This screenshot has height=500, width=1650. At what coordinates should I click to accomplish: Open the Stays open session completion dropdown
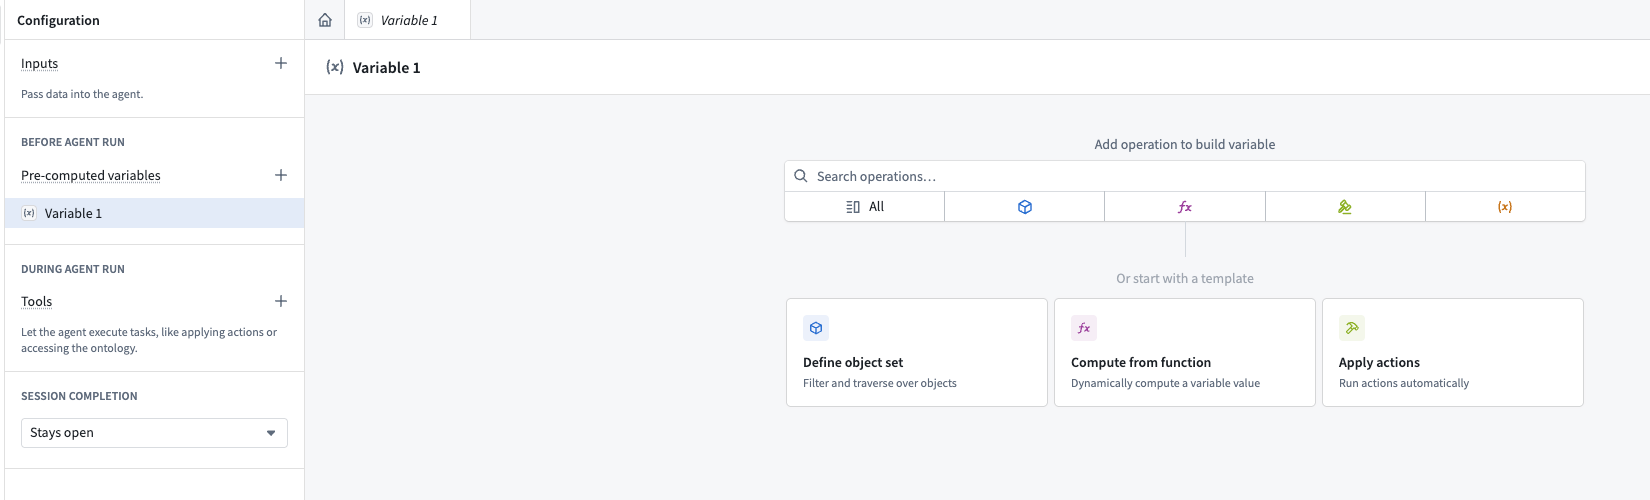click(x=154, y=433)
